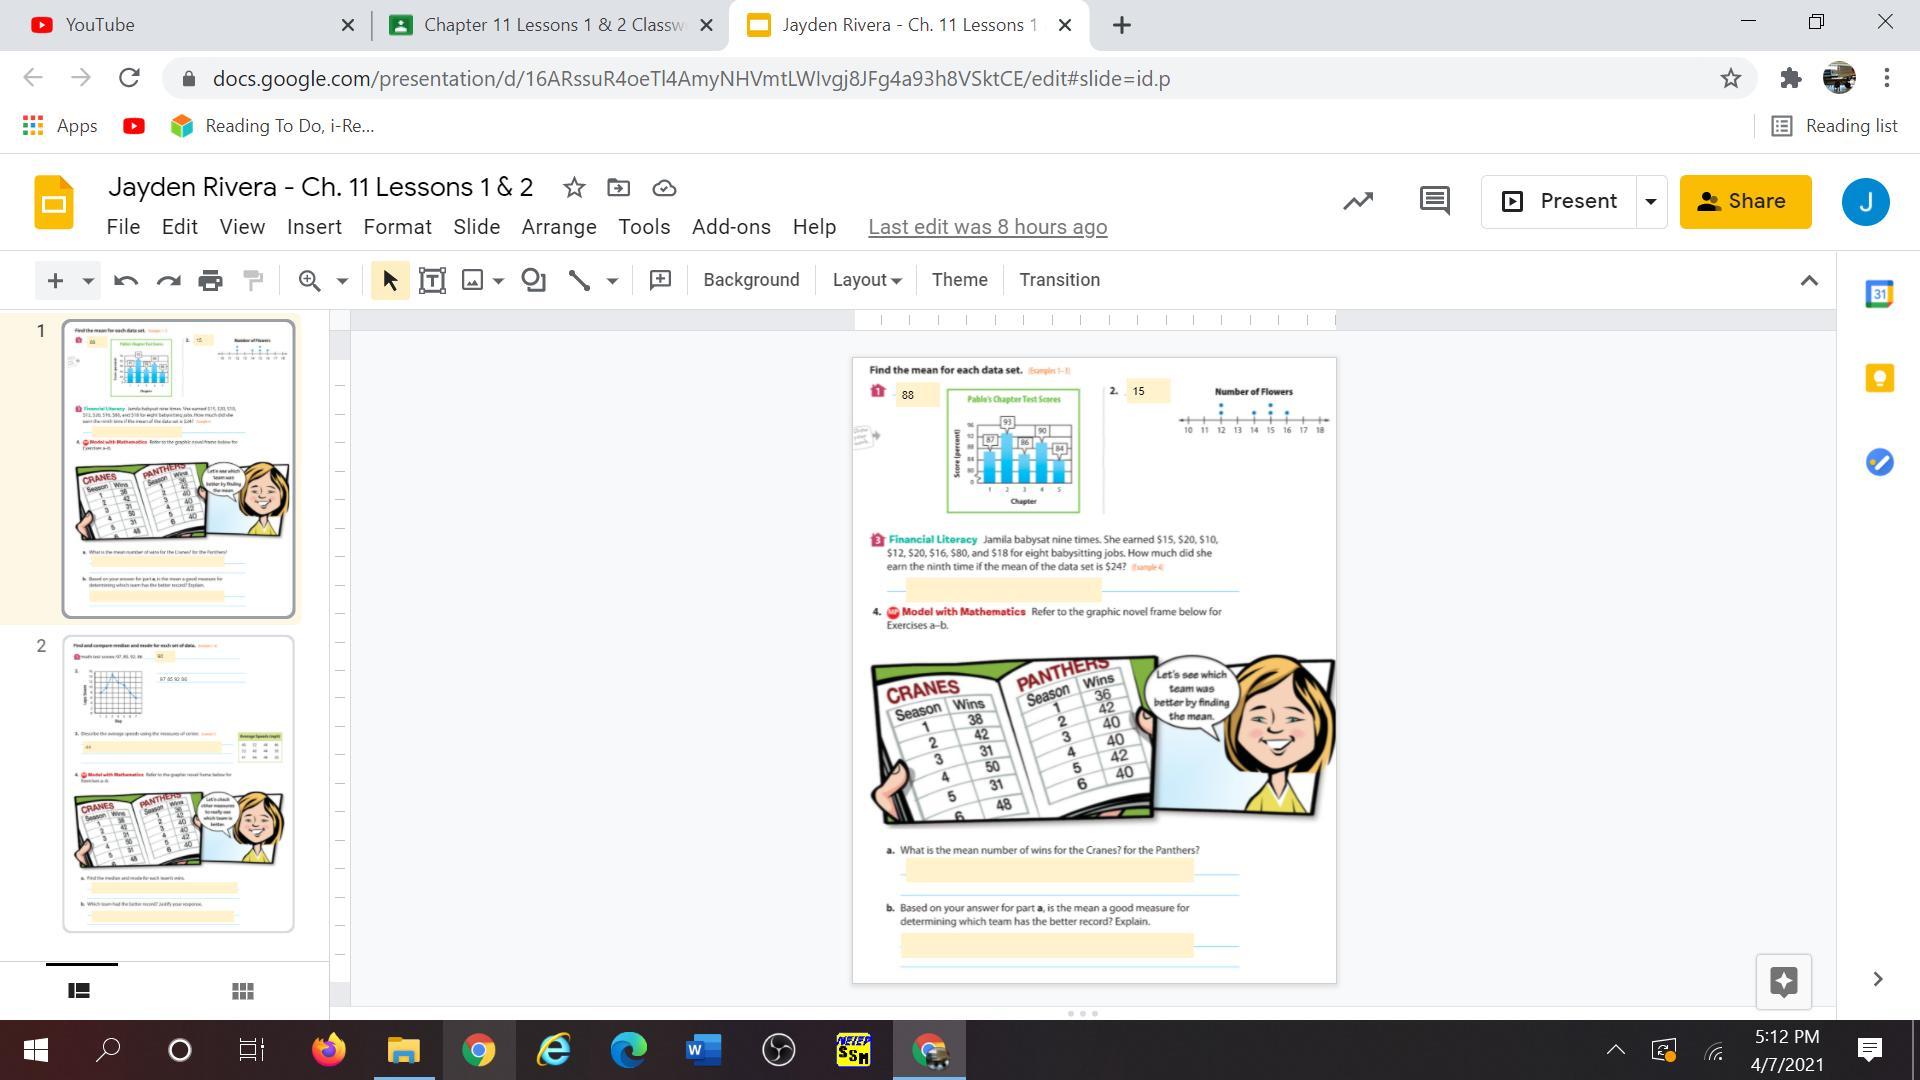Click the Print icon in toolbar

tap(210, 281)
